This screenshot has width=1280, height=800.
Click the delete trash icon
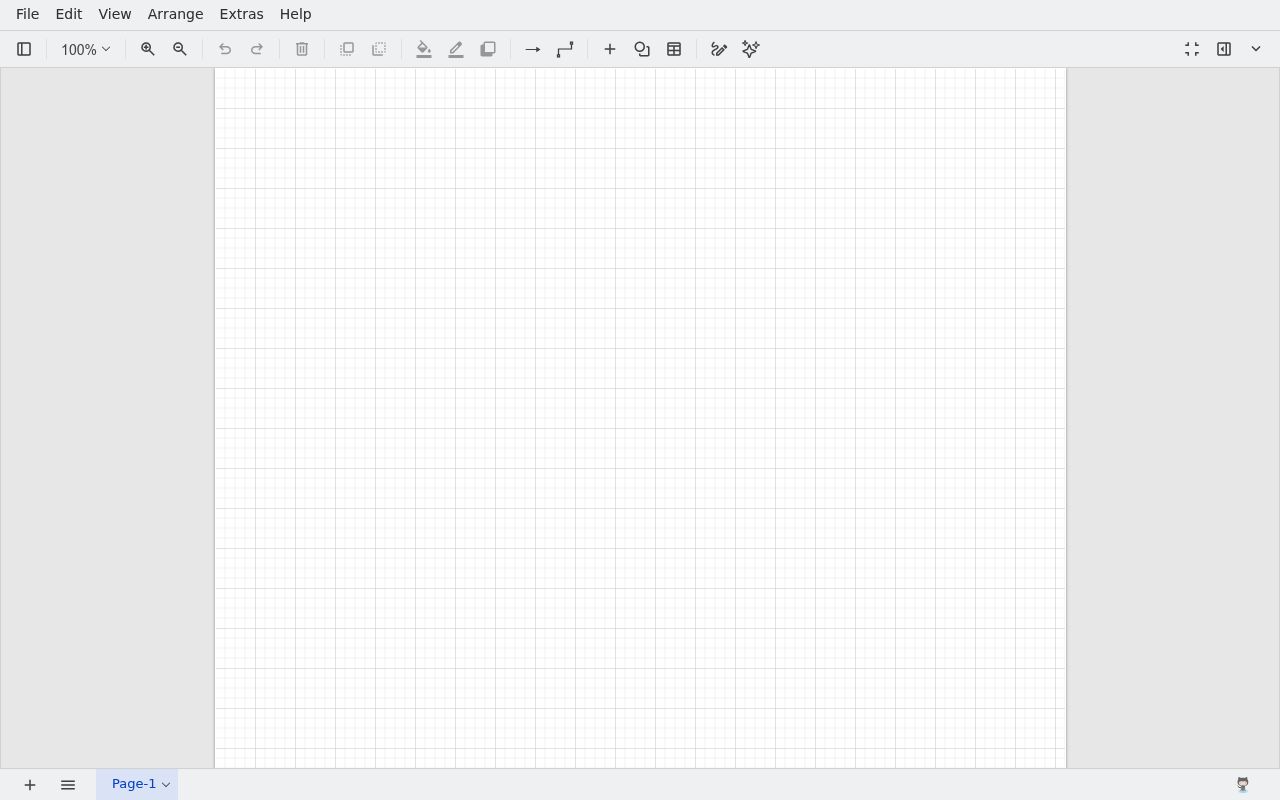tap(302, 49)
